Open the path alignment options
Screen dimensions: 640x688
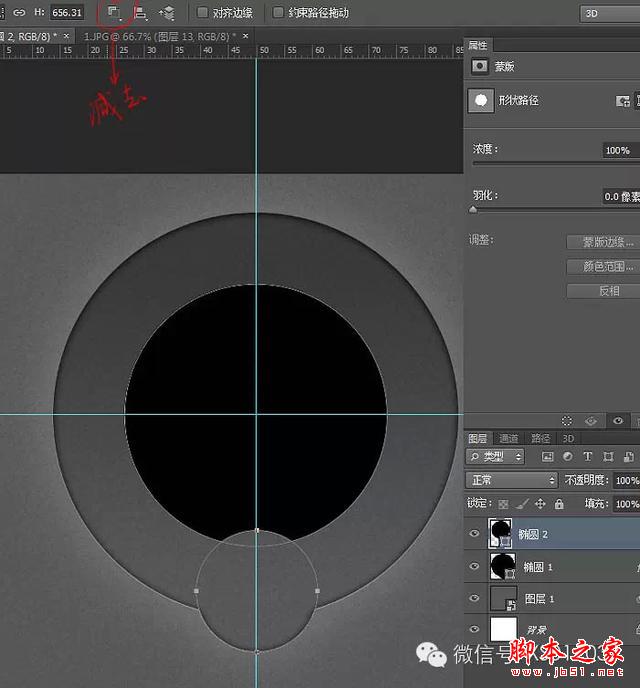(x=140, y=13)
